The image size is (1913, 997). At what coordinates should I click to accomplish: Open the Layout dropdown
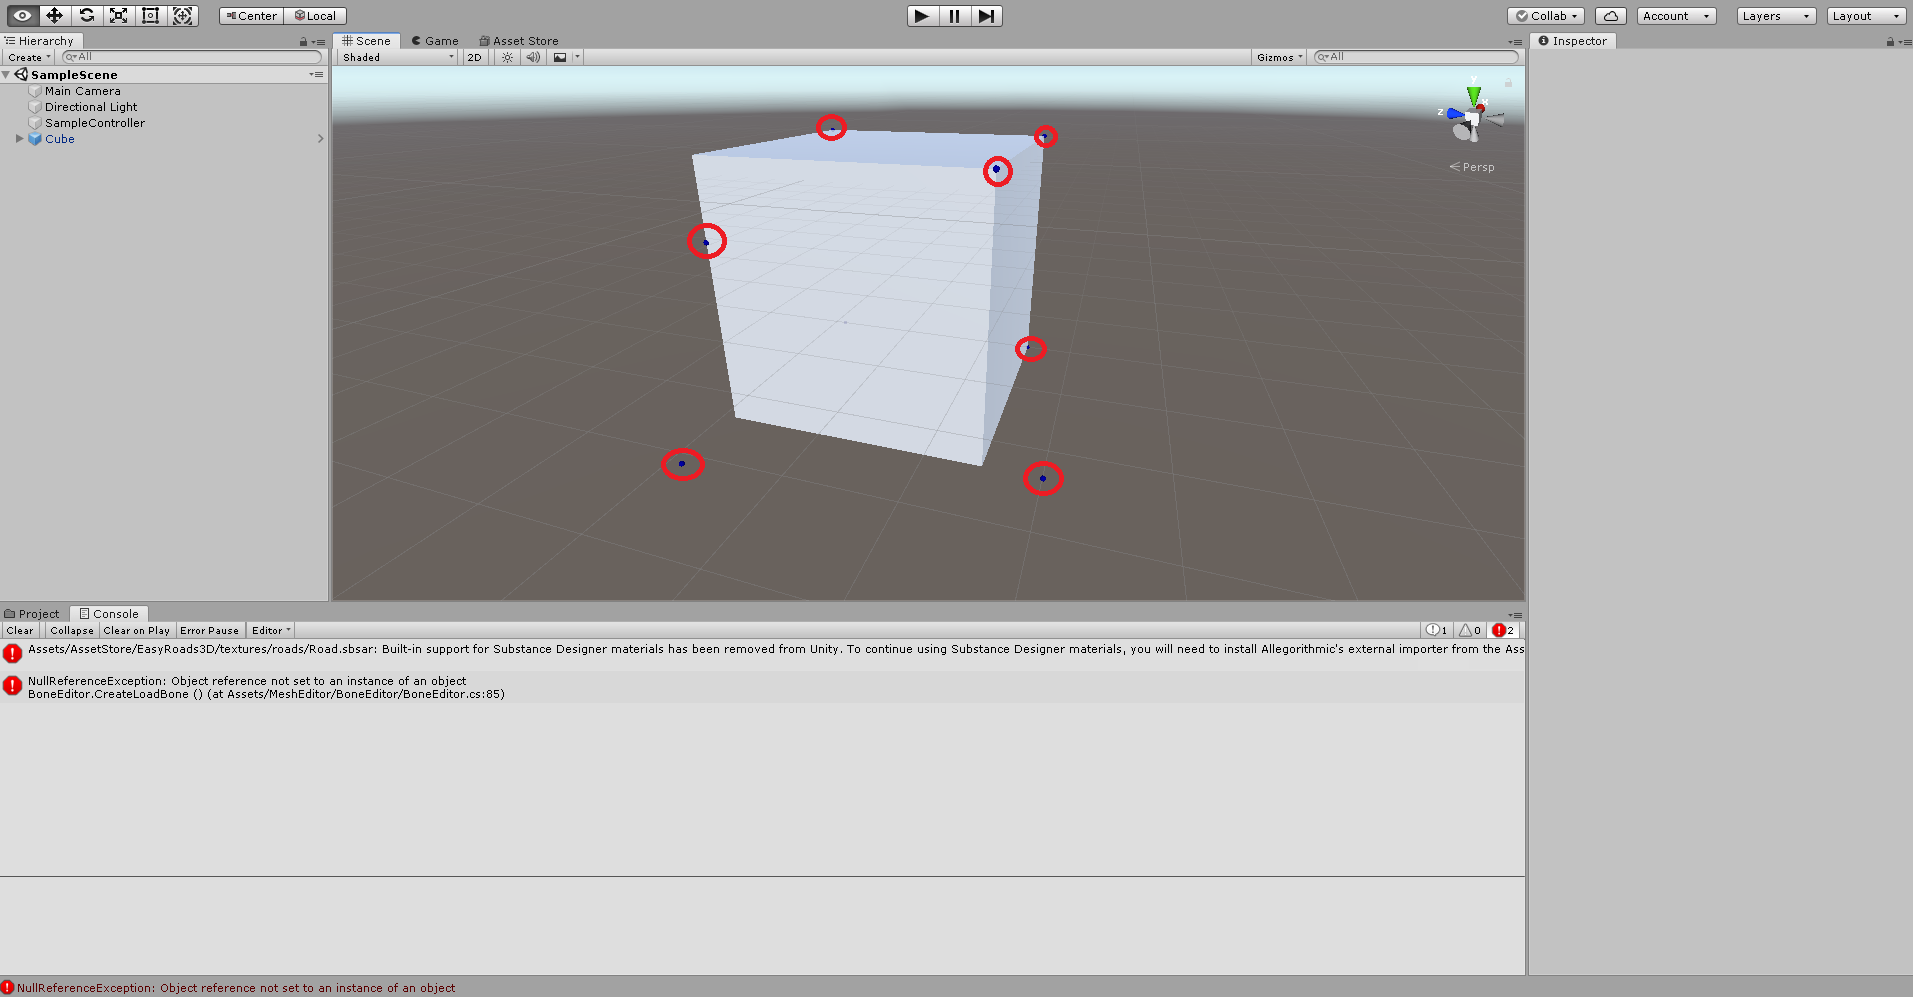point(1866,16)
